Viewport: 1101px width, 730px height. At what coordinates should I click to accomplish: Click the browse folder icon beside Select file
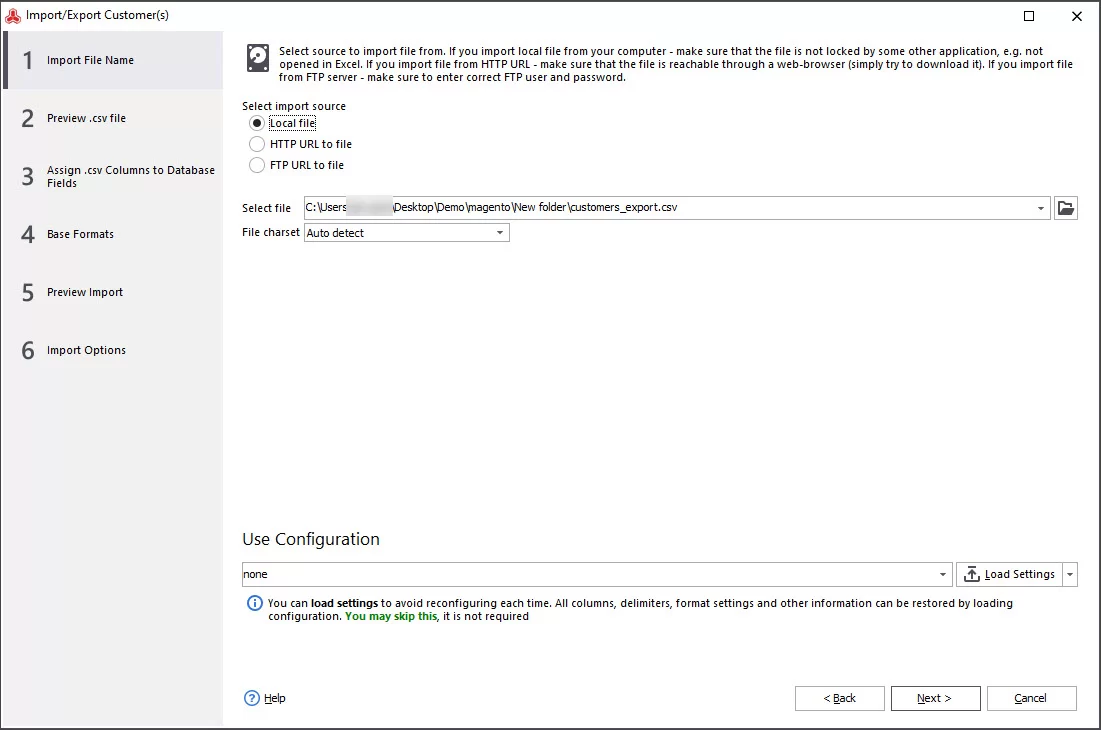(1065, 208)
